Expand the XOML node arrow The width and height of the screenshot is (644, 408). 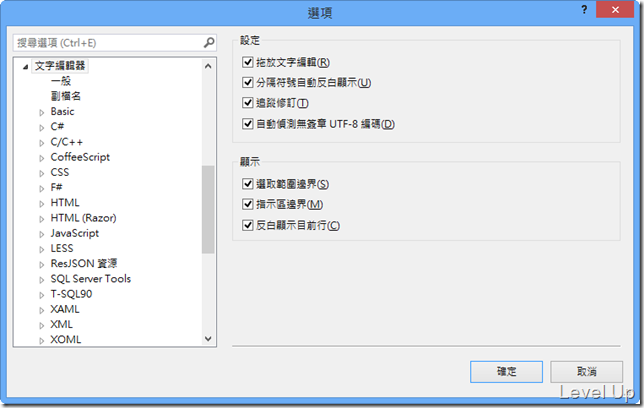(x=41, y=340)
